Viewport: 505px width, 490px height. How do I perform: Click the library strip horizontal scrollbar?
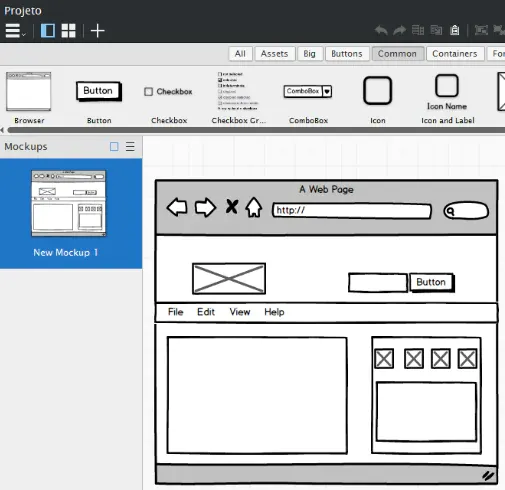256,130
